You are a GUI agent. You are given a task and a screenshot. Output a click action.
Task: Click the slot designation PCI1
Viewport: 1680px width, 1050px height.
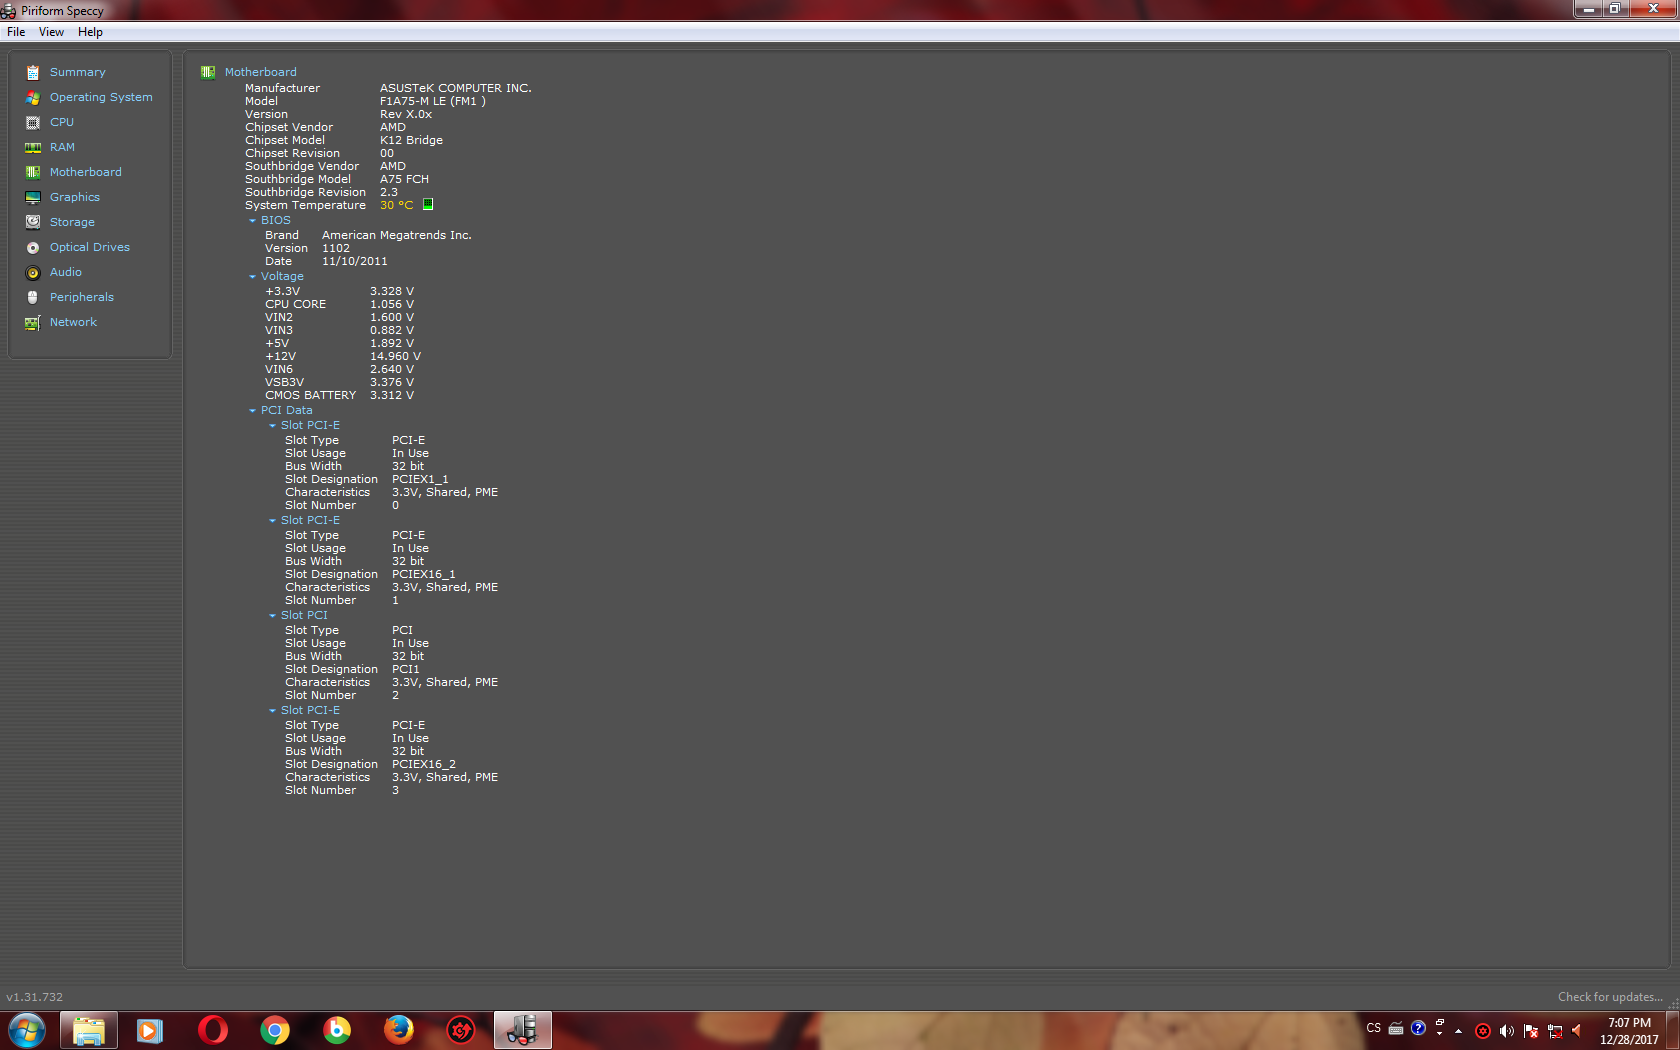406,669
